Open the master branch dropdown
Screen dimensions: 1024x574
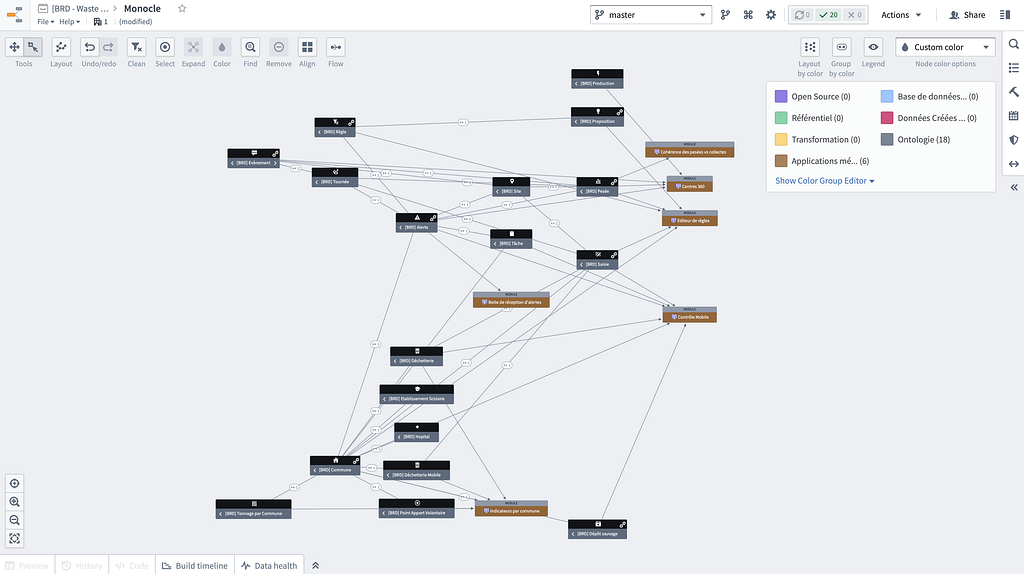coord(651,15)
